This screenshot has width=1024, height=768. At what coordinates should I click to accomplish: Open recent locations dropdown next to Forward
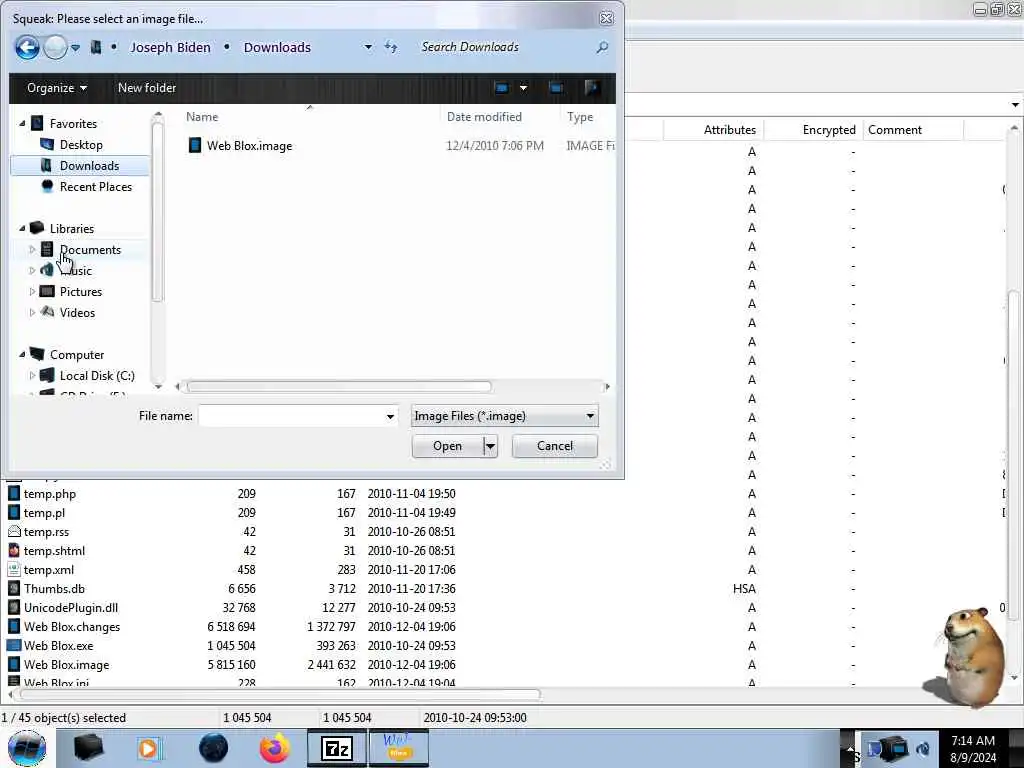pyautogui.click(x=76, y=48)
